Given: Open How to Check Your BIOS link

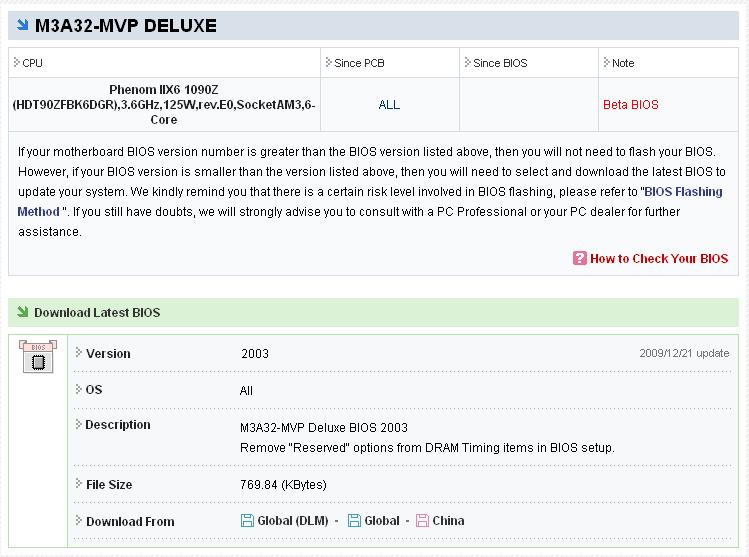Looking at the screenshot, I should pos(659,258).
